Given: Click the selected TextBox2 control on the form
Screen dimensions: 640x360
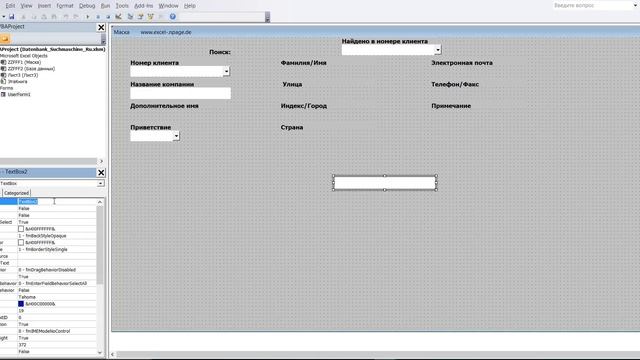Looking at the screenshot, I should tap(384, 182).
